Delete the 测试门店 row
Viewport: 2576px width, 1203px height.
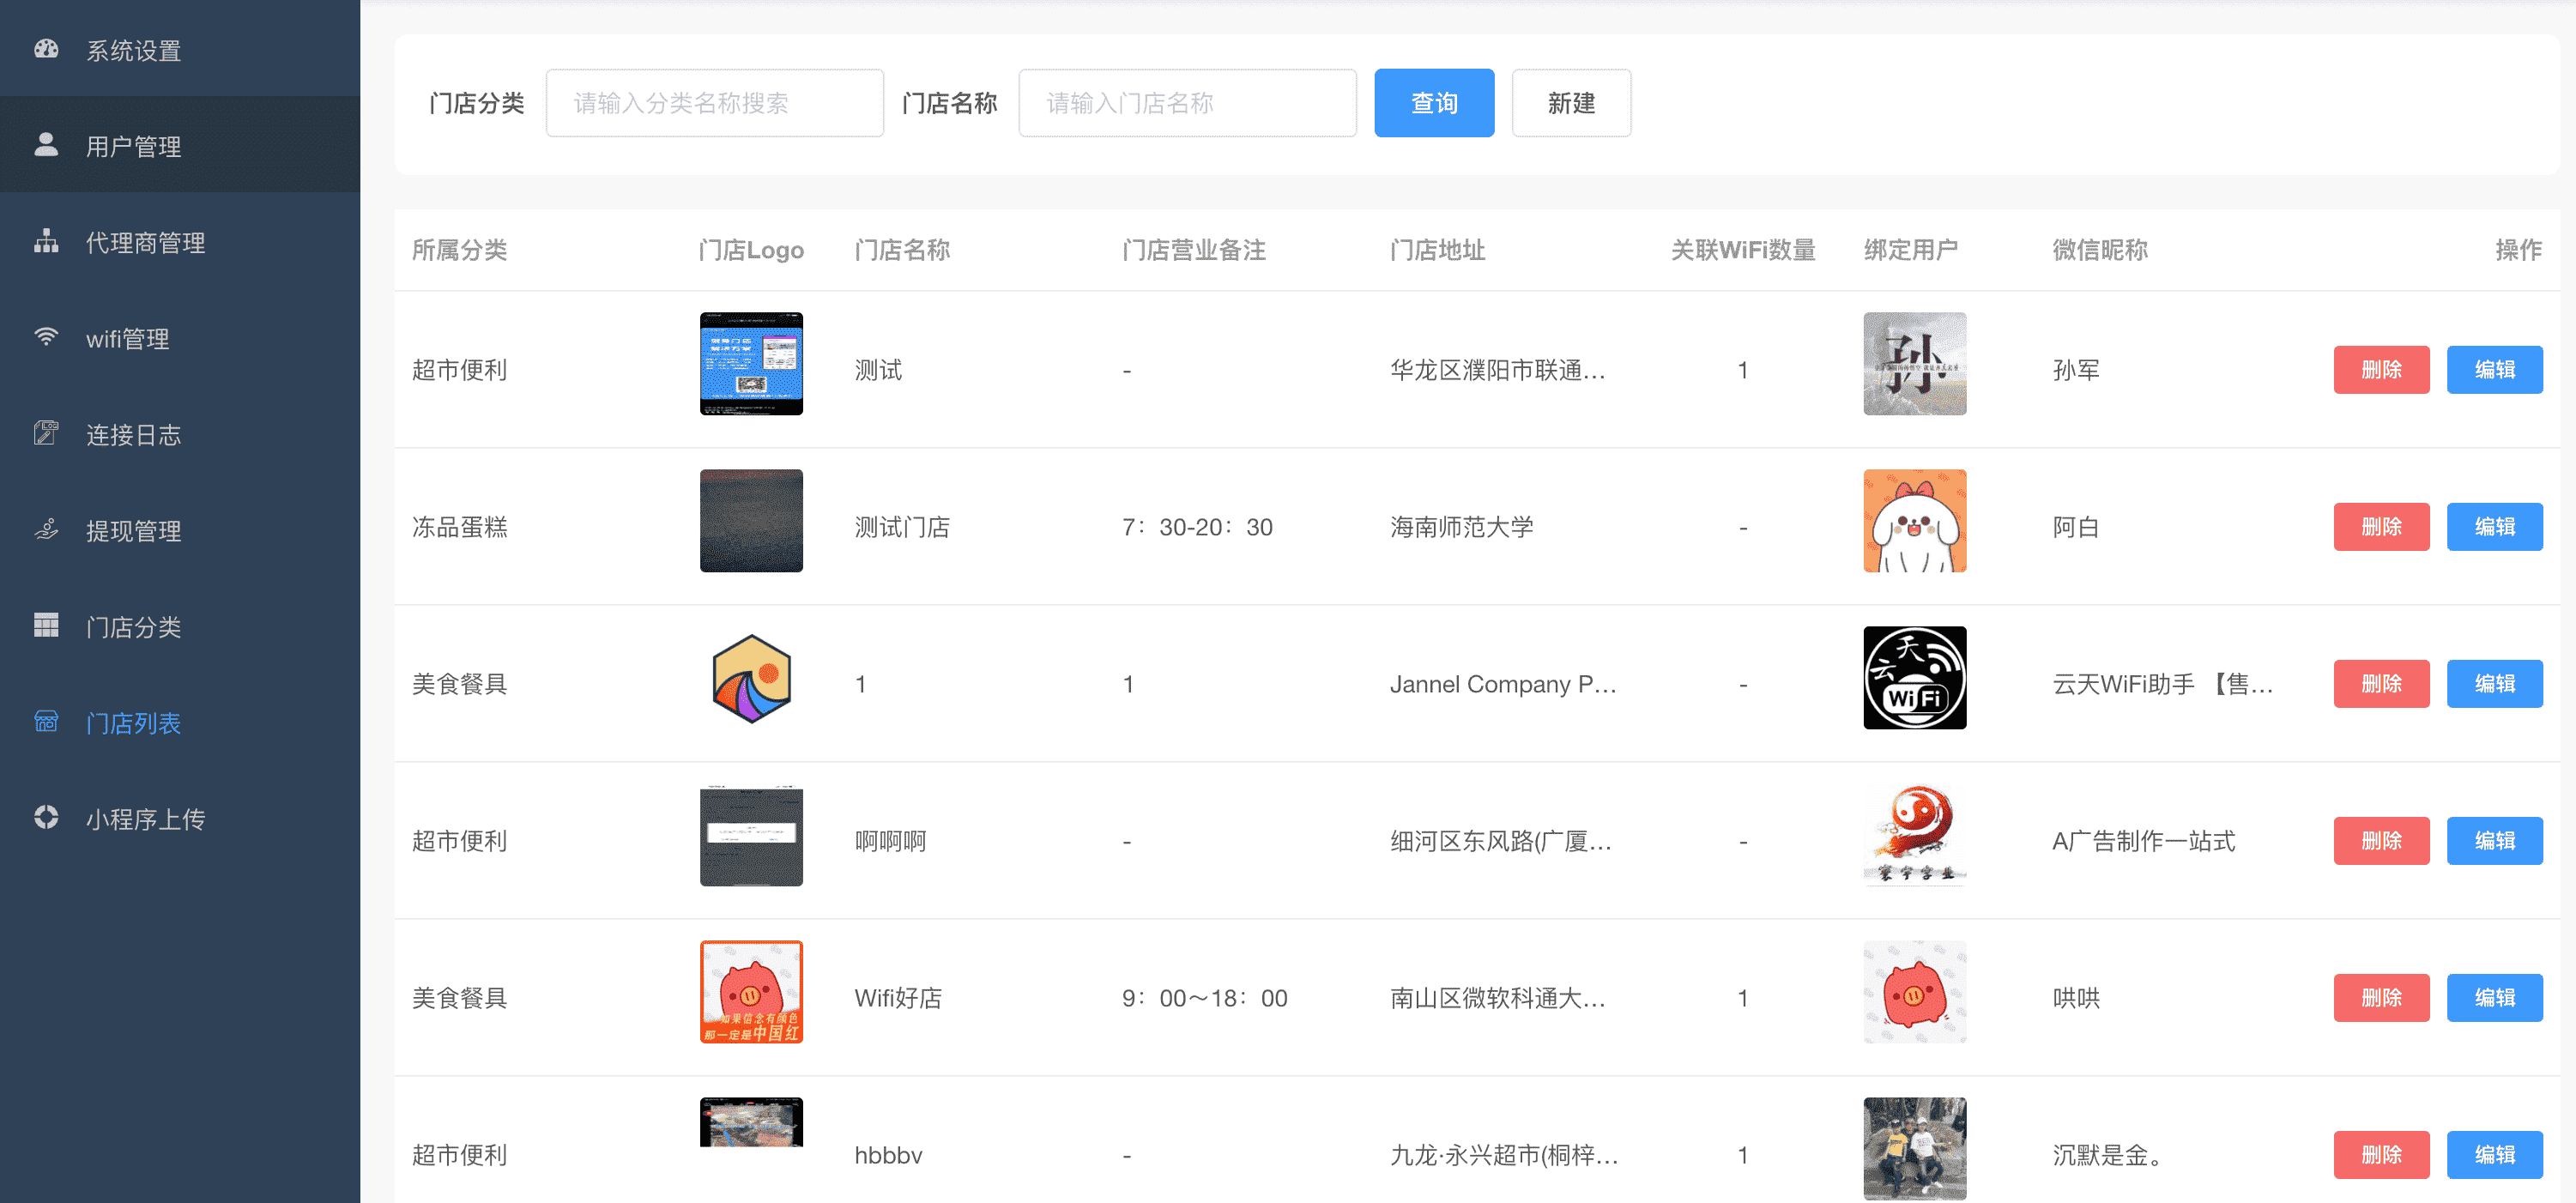tap(2381, 527)
